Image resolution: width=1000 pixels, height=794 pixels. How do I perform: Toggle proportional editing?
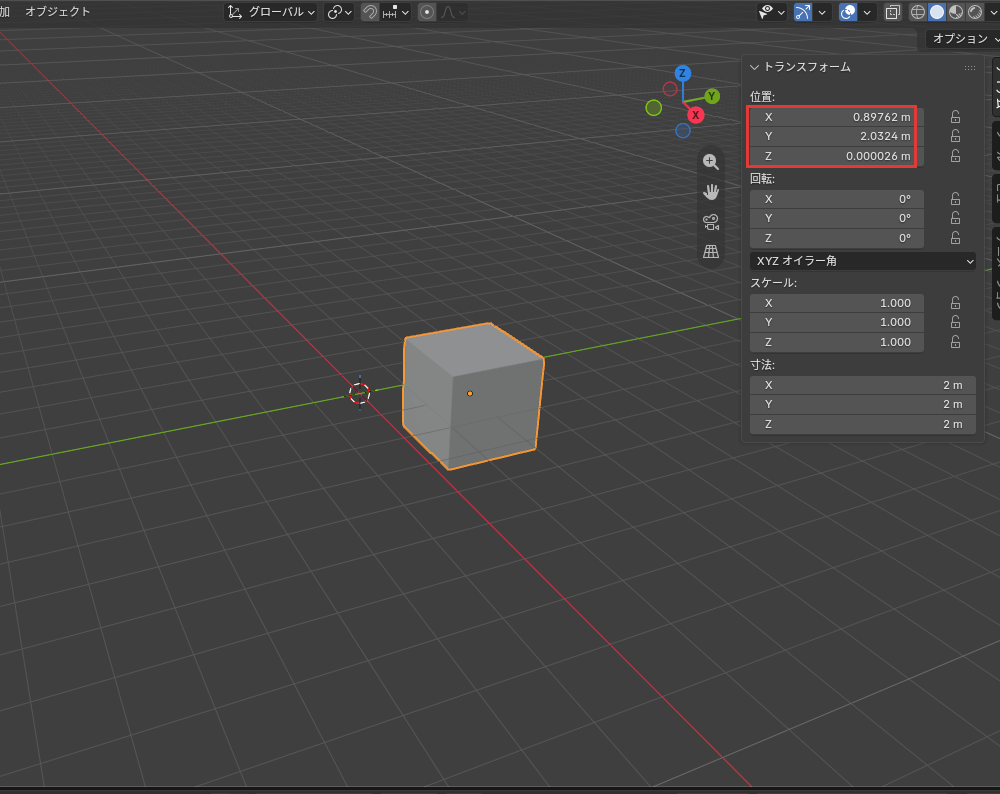click(x=427, y=12)
